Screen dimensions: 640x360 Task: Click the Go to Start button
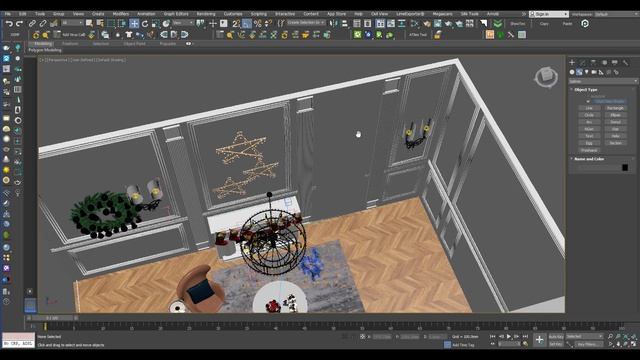(493, 336)
